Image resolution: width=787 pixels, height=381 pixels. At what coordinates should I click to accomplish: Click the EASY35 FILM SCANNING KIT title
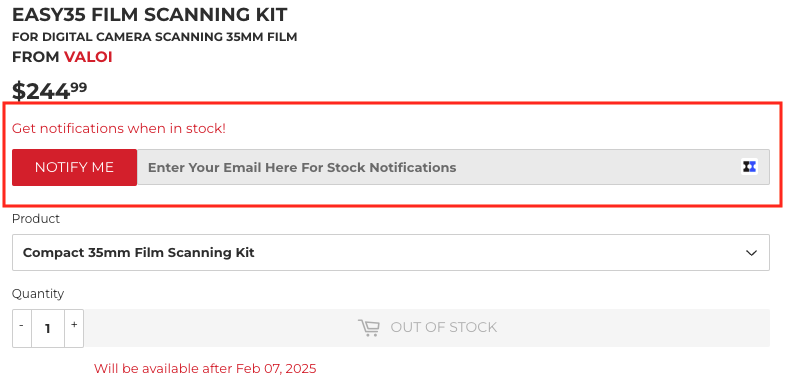[150, 15]
